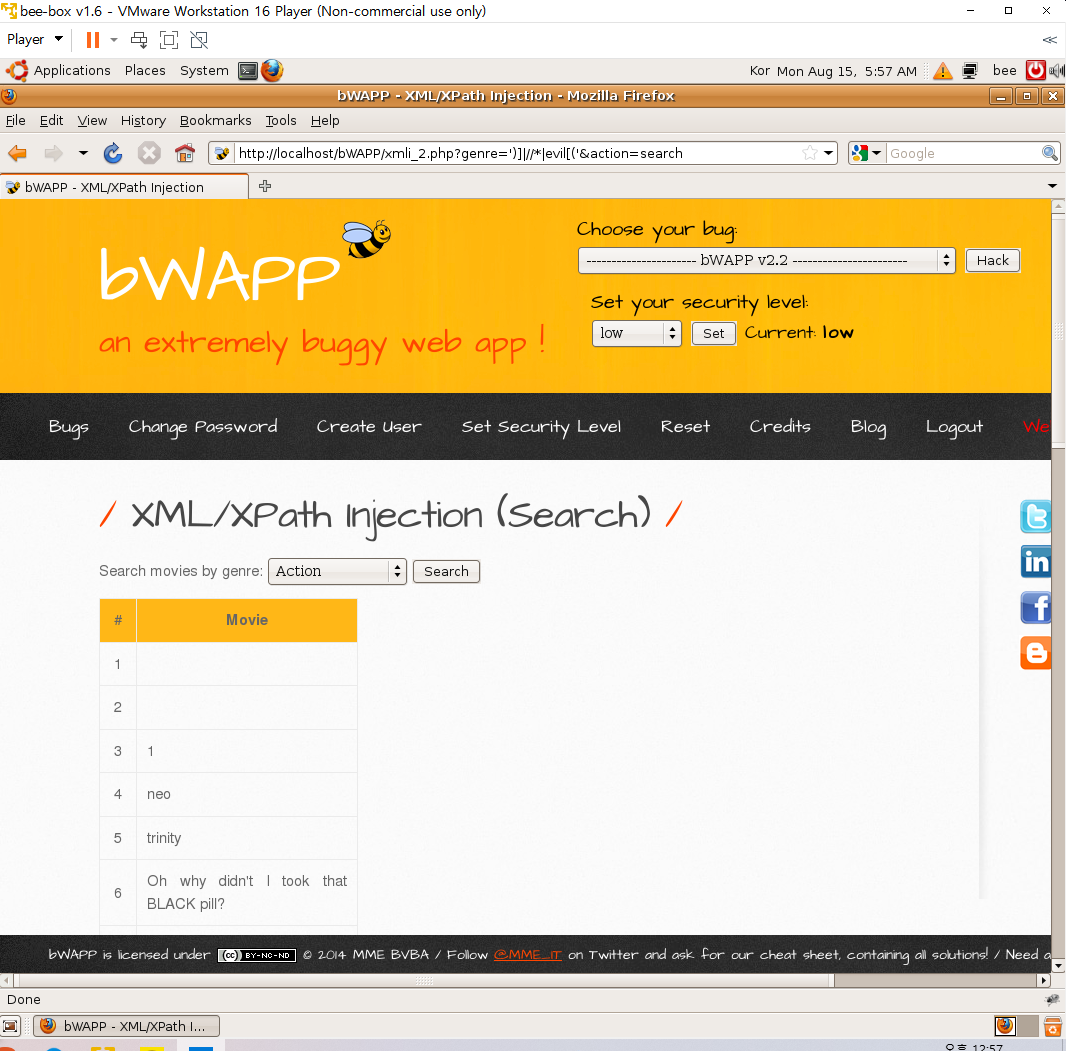This screenshot has height=1051, width=1066.
Task: Go to the Firefox home page
Action: coord(184,153)
